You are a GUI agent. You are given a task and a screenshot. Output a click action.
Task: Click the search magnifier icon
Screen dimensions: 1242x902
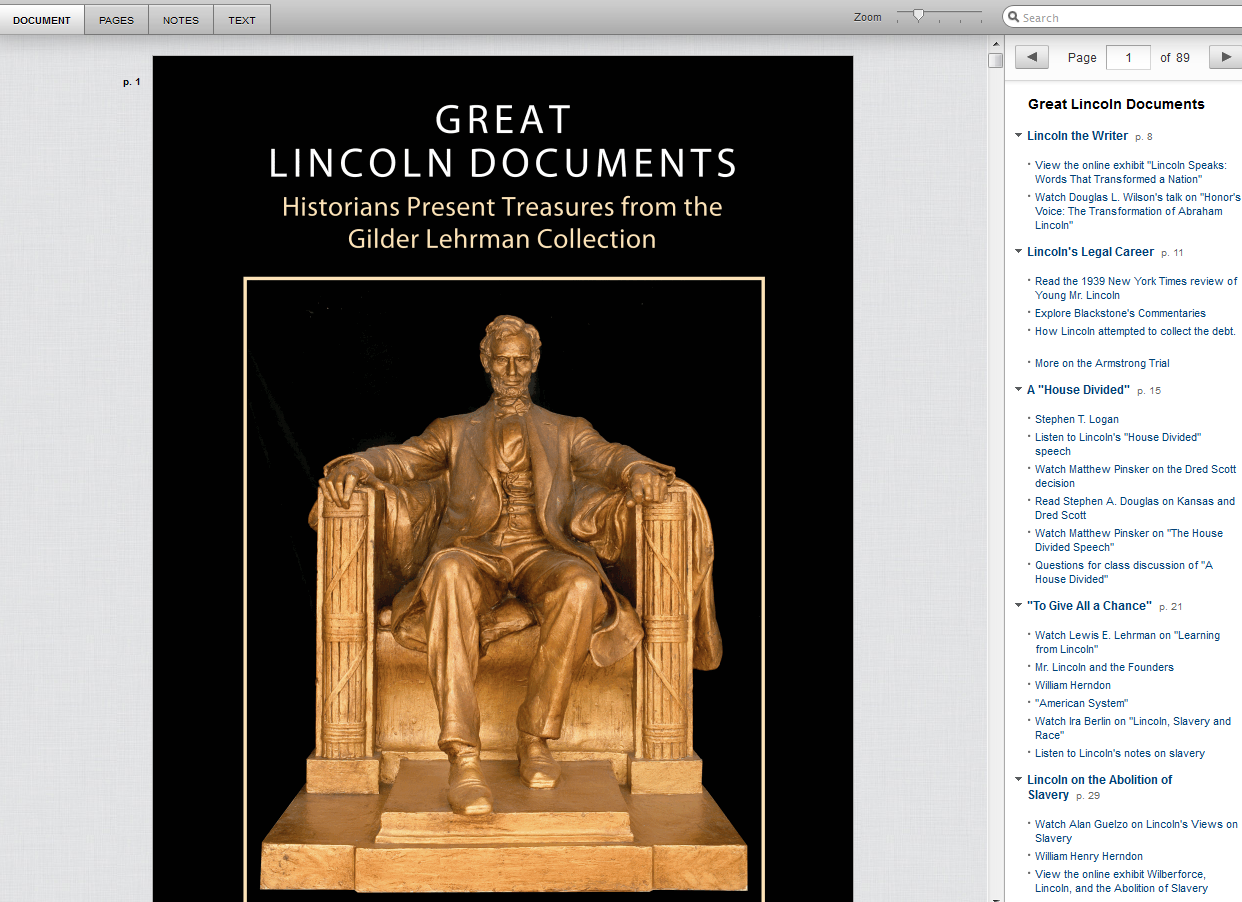(x=1013, y=17)
